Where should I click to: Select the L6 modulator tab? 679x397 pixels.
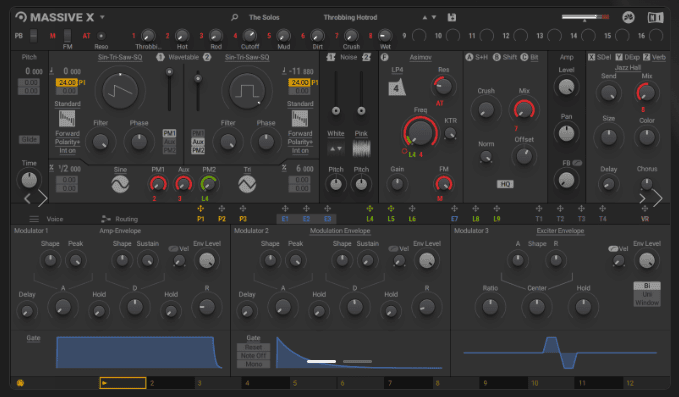coord(412,219)
